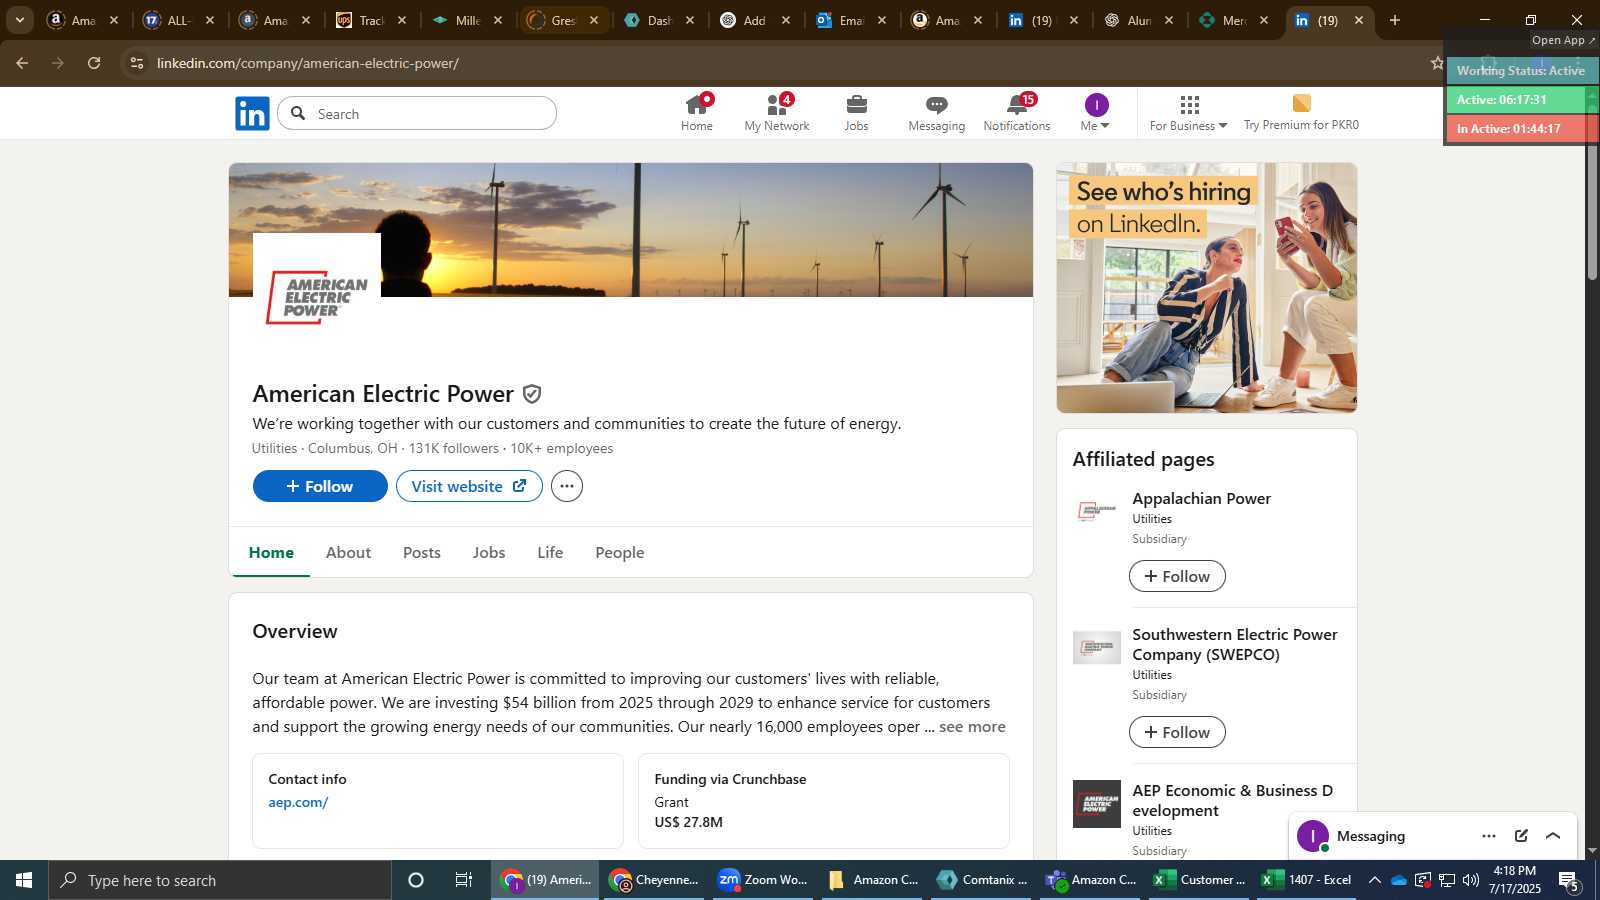Follow Appalachian Power
The height and width of the screenshot is (900, 1600).
(1177, 576)
